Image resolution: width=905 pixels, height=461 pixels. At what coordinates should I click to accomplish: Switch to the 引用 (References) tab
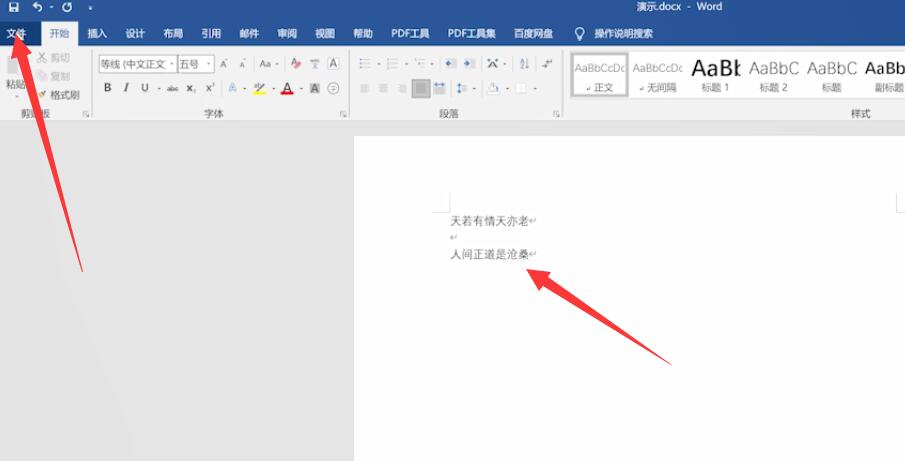[x=211, y=33]
